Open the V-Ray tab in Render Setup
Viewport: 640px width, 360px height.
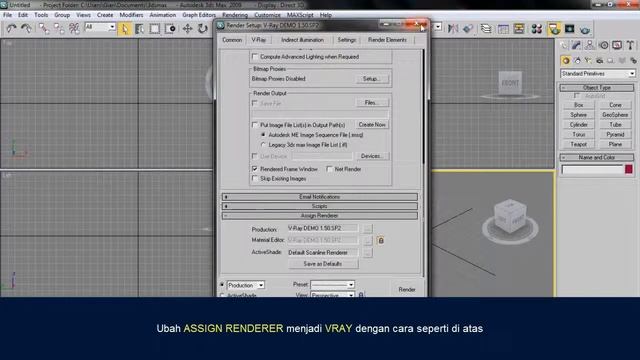258,40
